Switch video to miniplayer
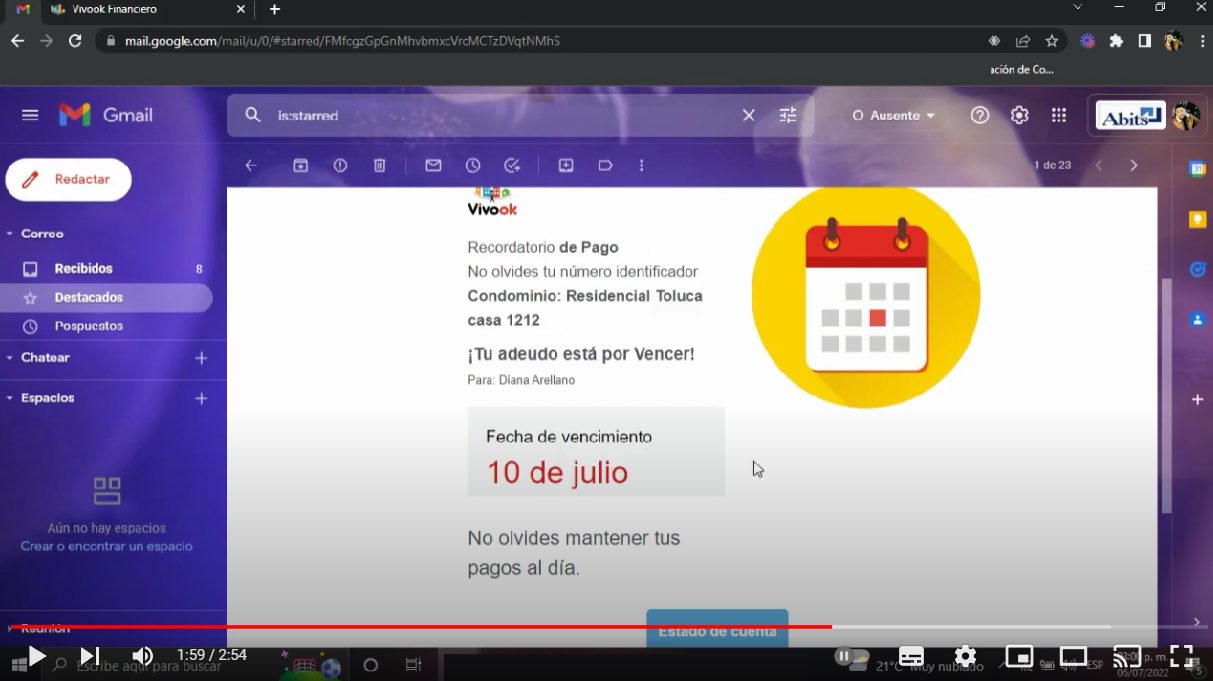The width and height of the screenshot is (1213, 681). coord(1019,657)
